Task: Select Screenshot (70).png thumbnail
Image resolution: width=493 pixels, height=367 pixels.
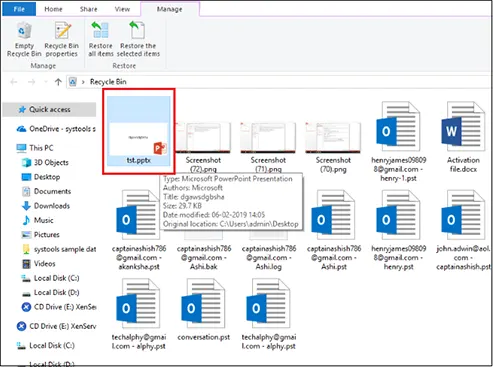Action: pyautogui.click(x=333, y=138)
